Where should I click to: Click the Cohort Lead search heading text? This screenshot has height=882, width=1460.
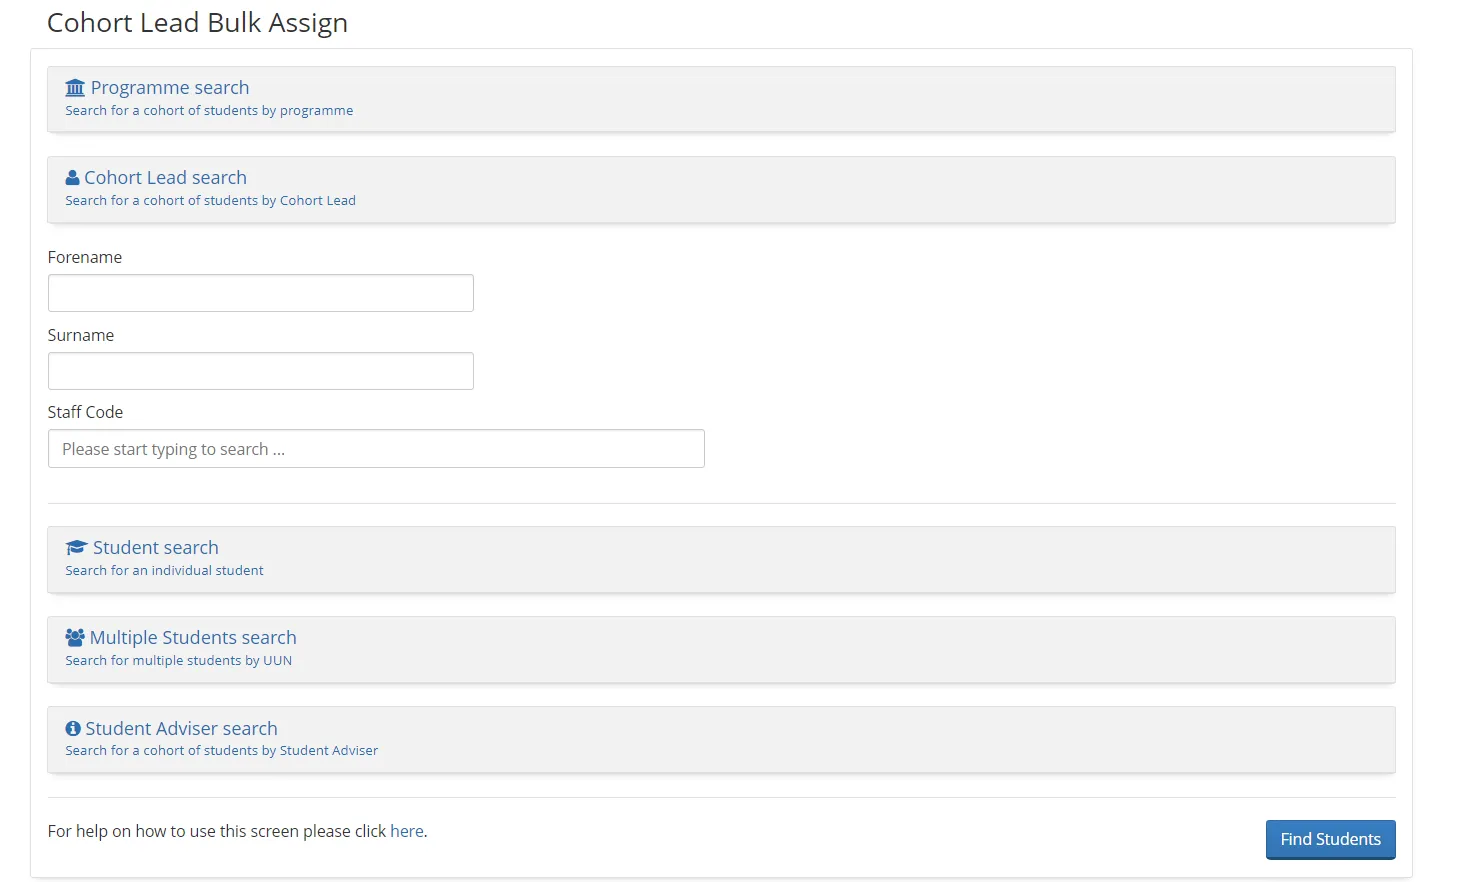[x=166, y=178]
